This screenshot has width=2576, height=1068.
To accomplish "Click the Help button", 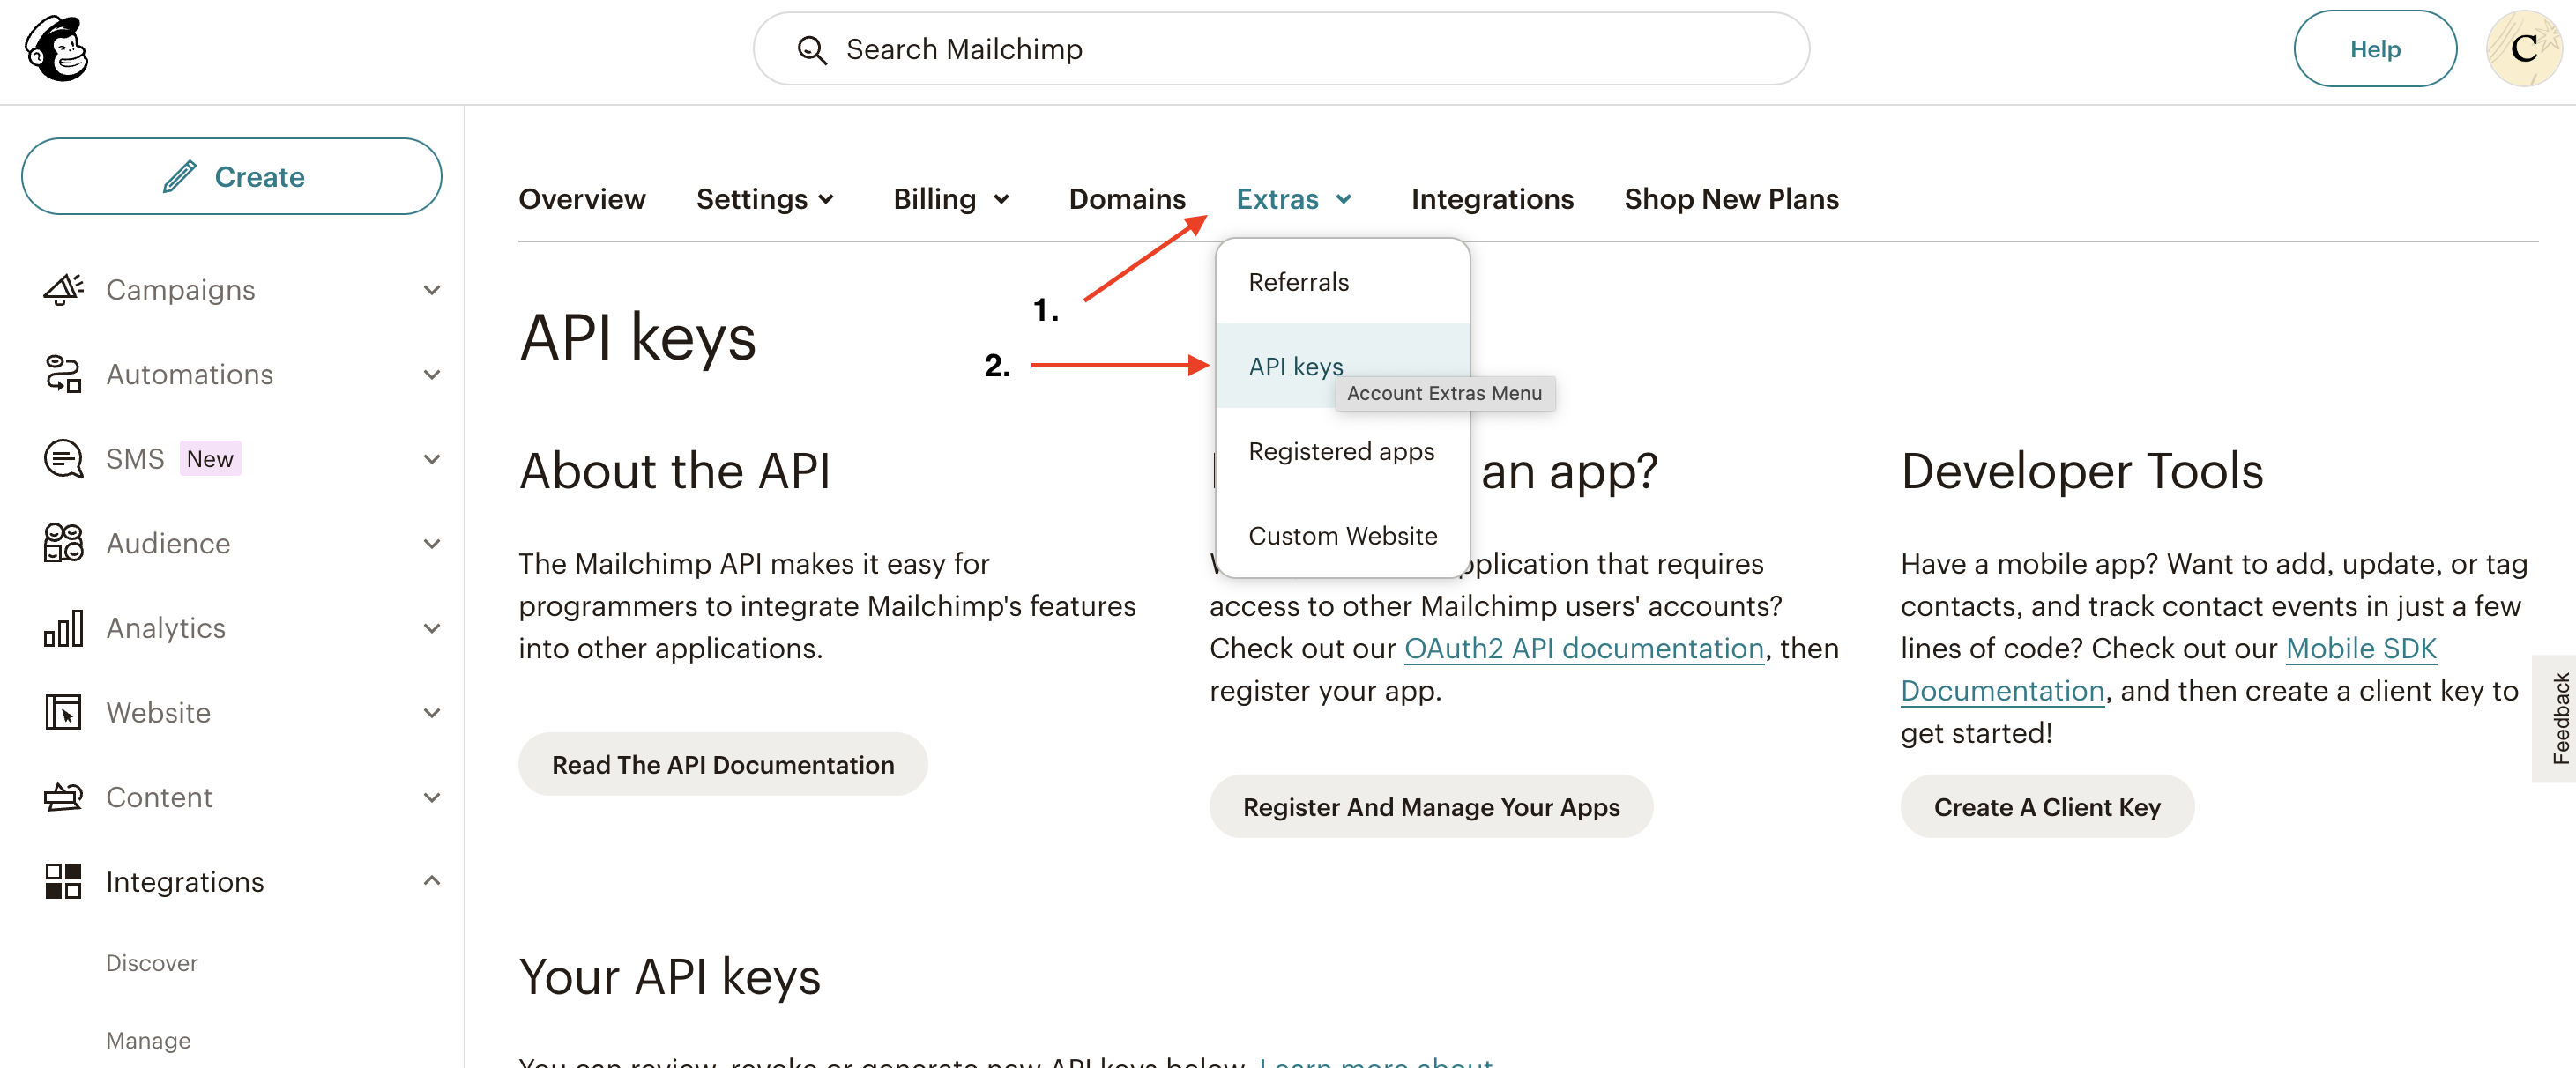I will click(x=2375, y=48).
